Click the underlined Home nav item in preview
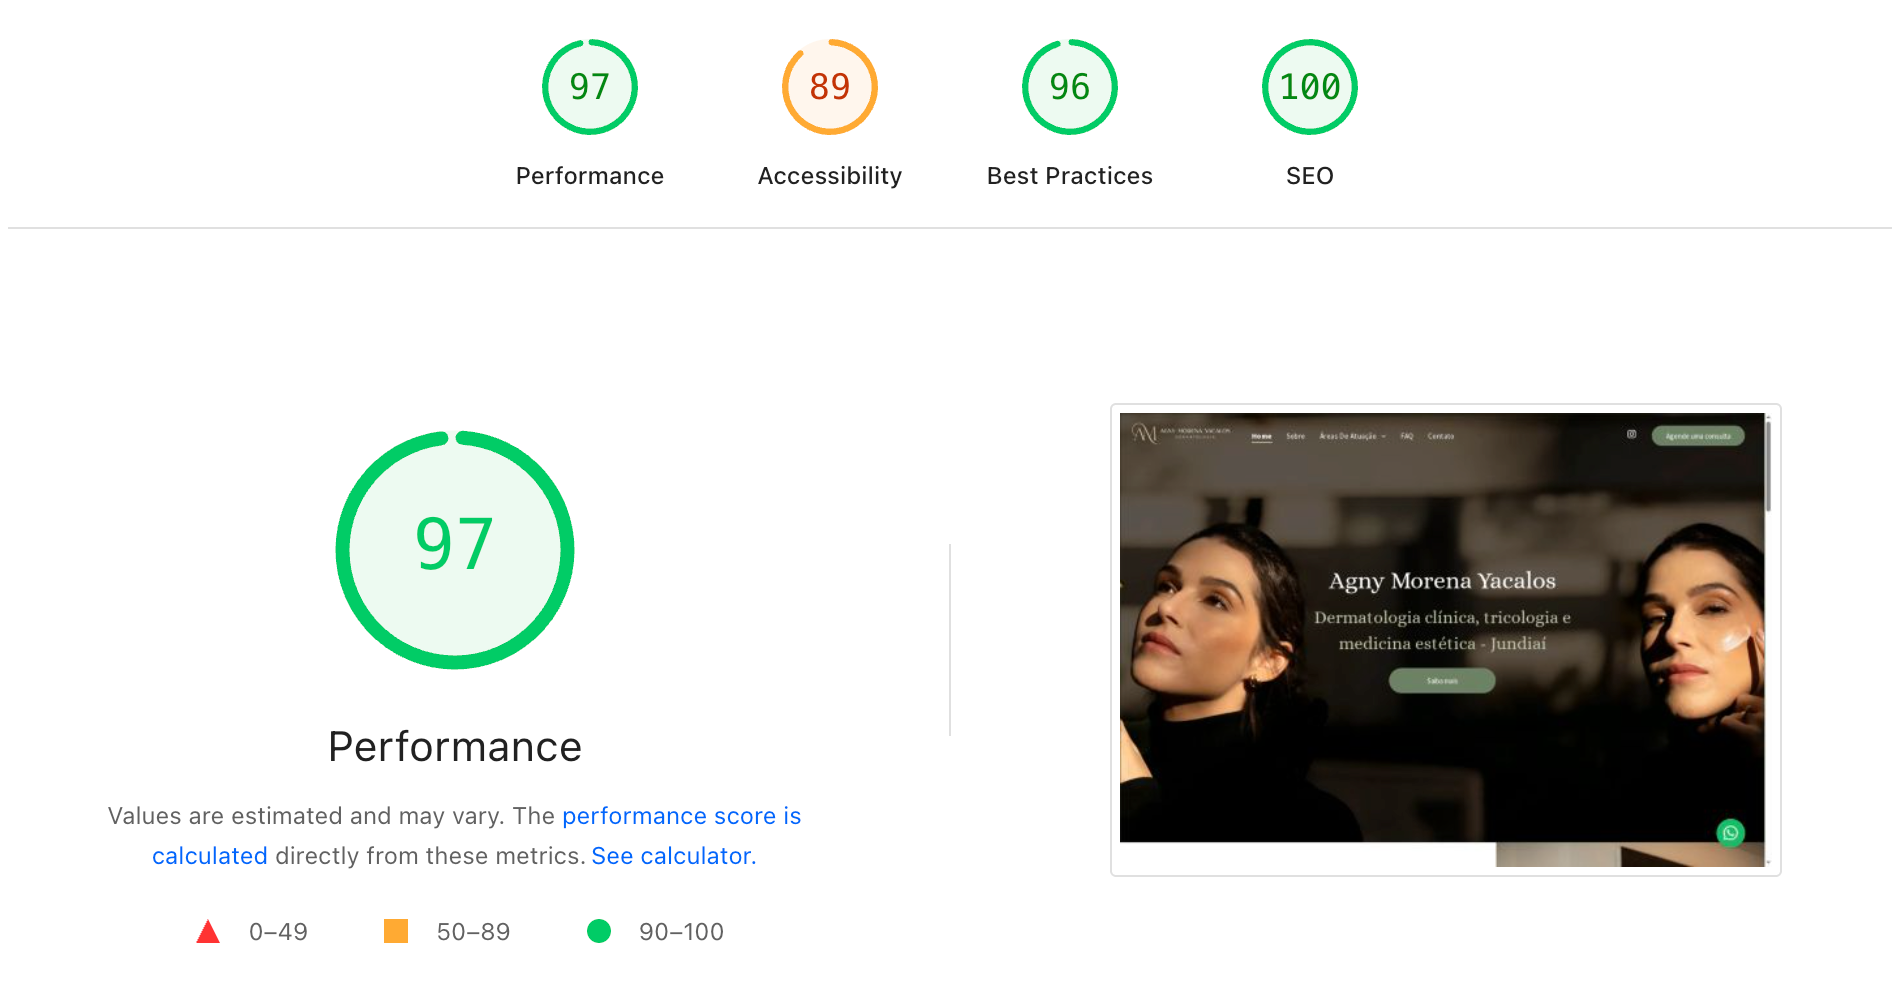This screenshot has height=996, width=1902. [1262, 436]
